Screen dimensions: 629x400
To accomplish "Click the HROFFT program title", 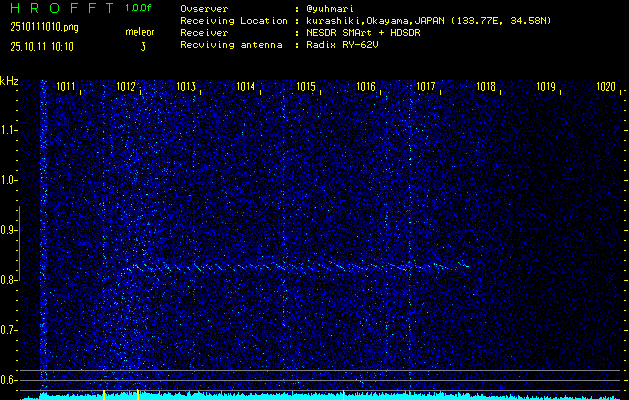I will coord(63,8).
